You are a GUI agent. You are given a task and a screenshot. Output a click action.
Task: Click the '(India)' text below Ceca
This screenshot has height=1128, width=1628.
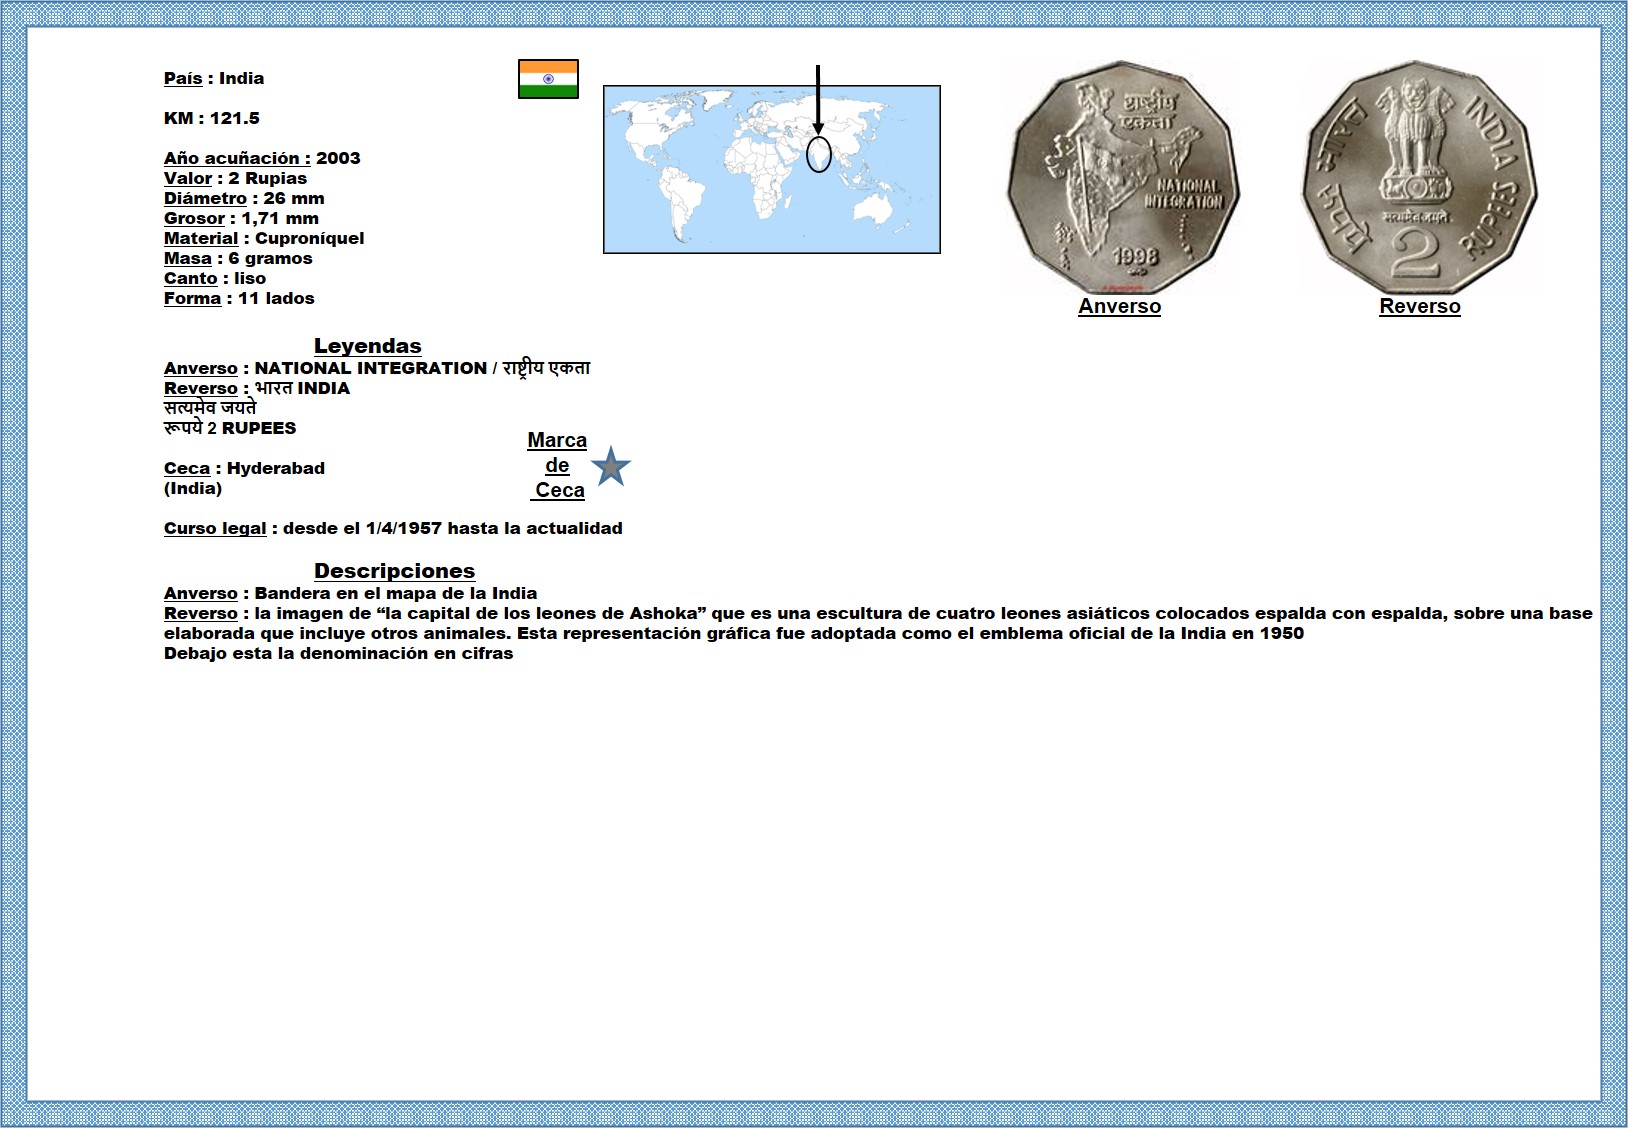point(193,488)
